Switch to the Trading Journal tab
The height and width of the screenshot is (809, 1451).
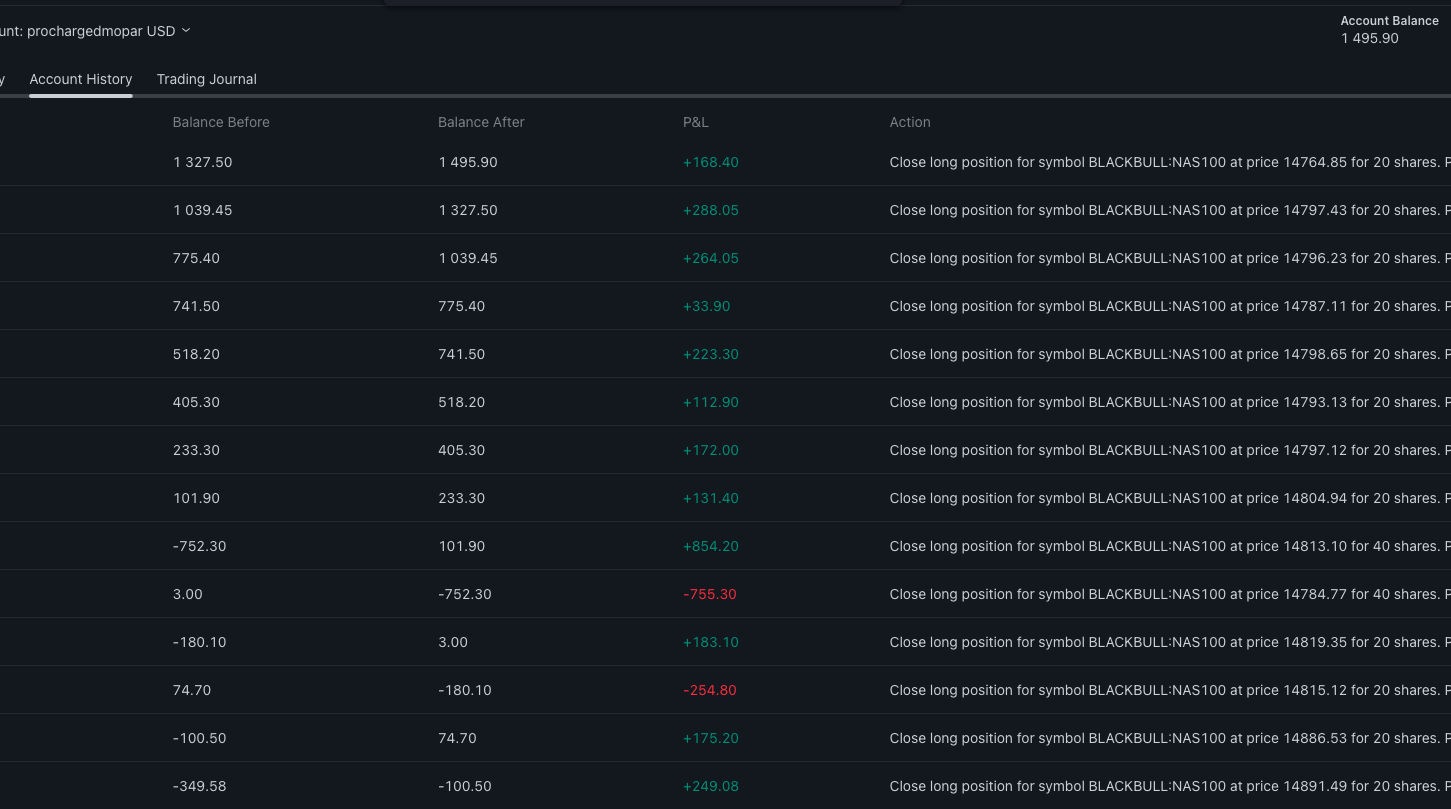tap(206, 79)
